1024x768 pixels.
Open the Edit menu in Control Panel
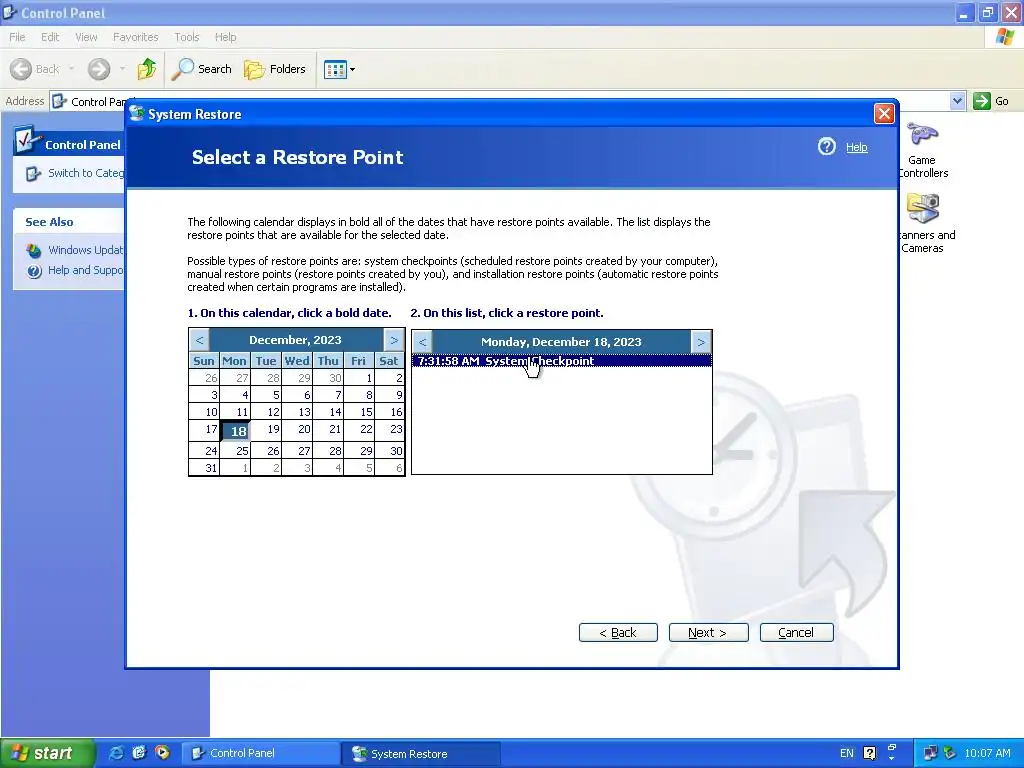pos(50,37)
